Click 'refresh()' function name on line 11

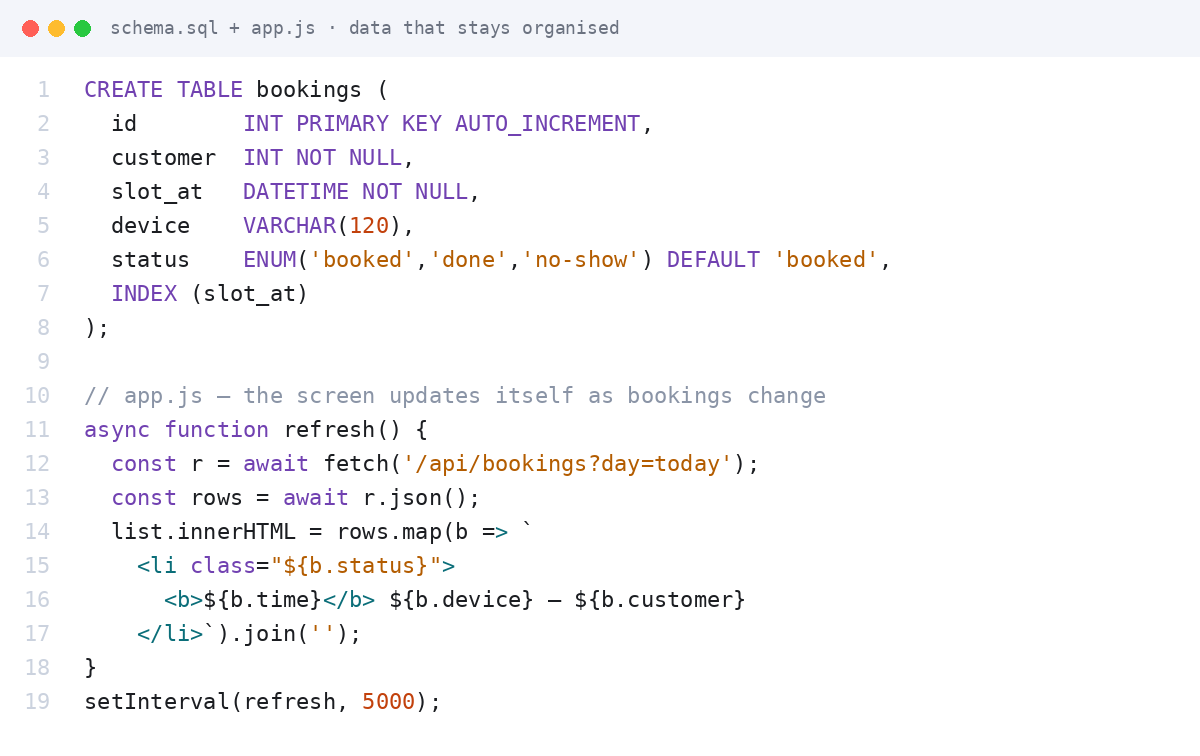point(342,430)
